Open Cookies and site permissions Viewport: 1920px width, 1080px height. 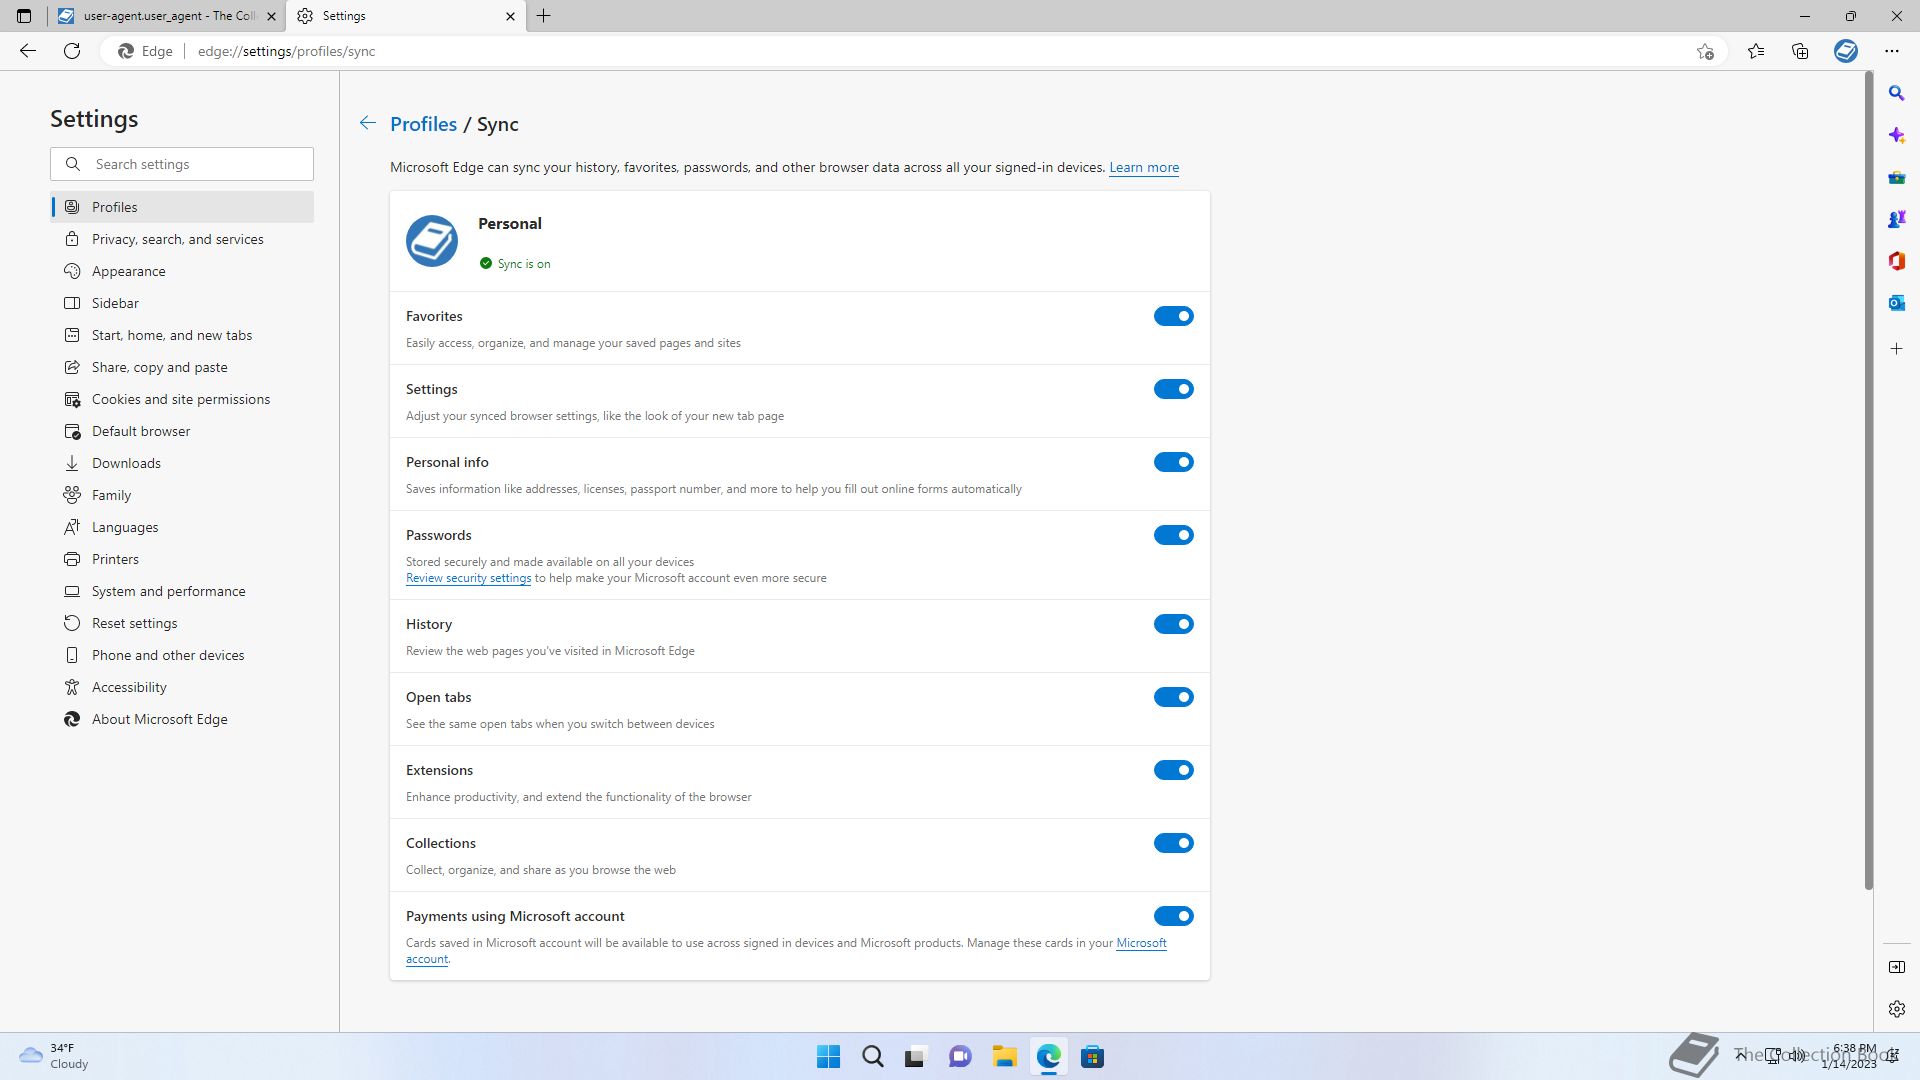click(x=182, y=399)
